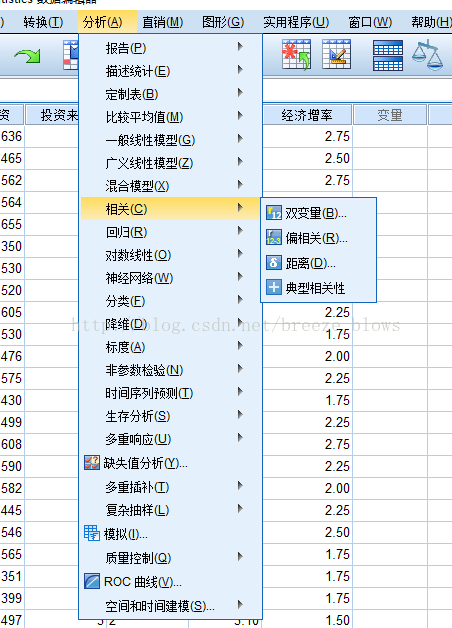Expand the 时间序列预测(T) submenu
The height and width of the screenshot is (628, 452).
[x=171, y=393]
